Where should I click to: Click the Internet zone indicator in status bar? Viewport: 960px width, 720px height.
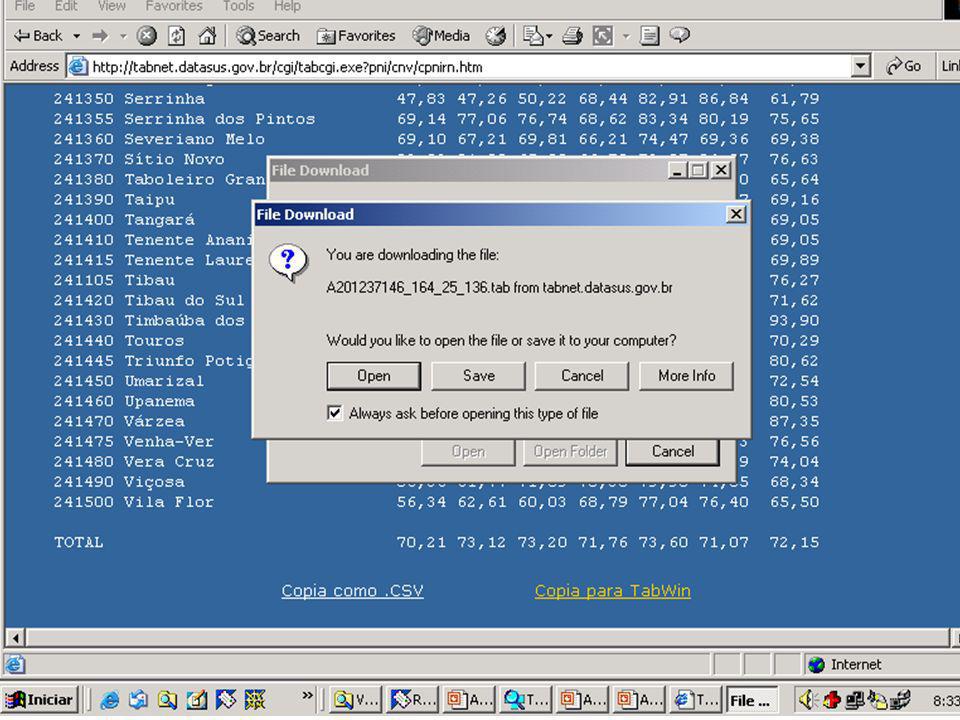click(x=845, y=665)
